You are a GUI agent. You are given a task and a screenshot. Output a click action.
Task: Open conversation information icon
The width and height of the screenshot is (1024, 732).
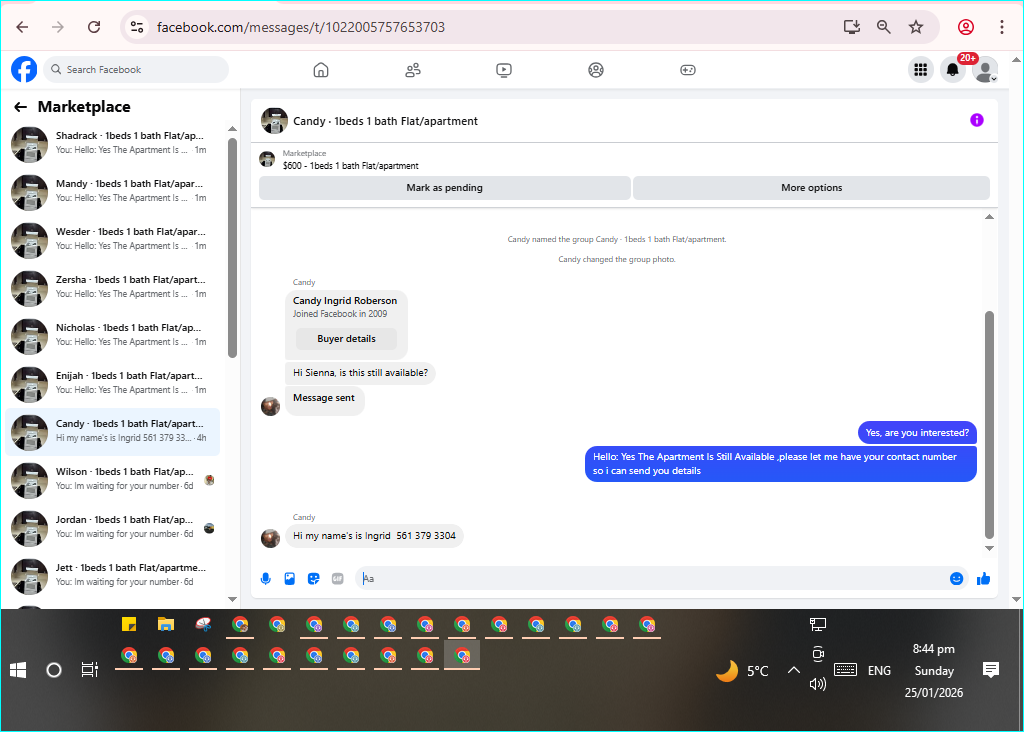[x=976, y=120]
